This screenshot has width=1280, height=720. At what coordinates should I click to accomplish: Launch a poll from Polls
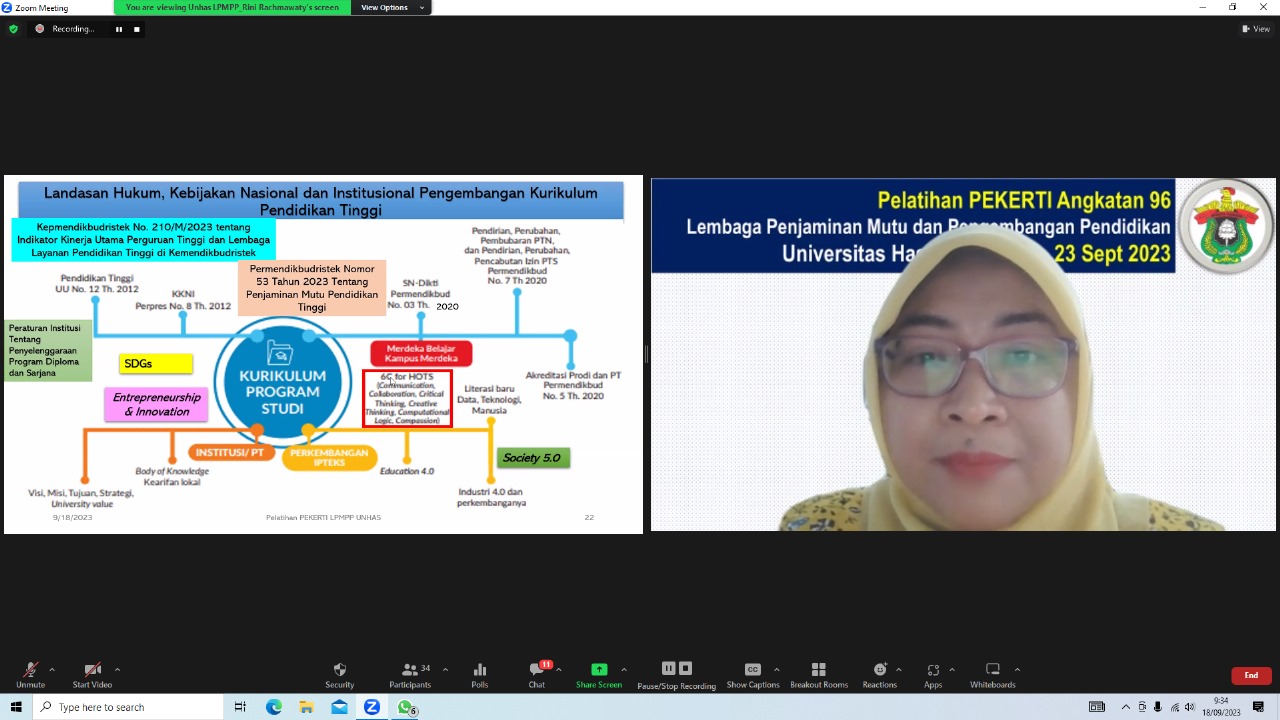[x=480, y=675]
